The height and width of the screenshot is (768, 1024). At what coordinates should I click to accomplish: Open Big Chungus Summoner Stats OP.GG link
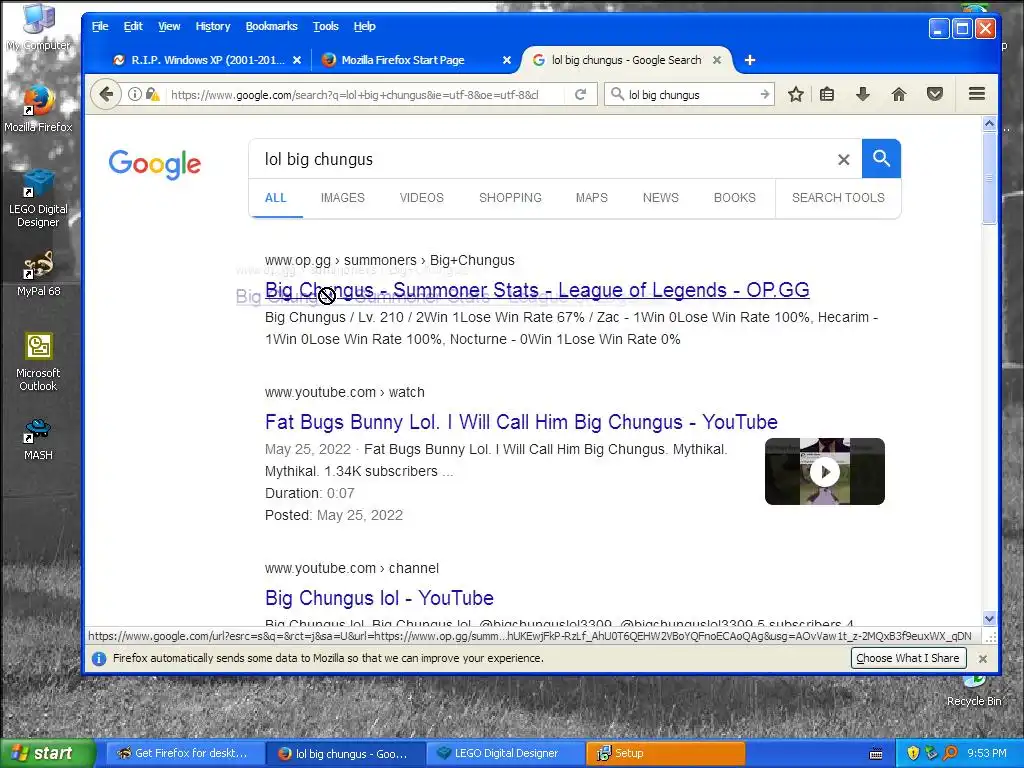(537, 290)
